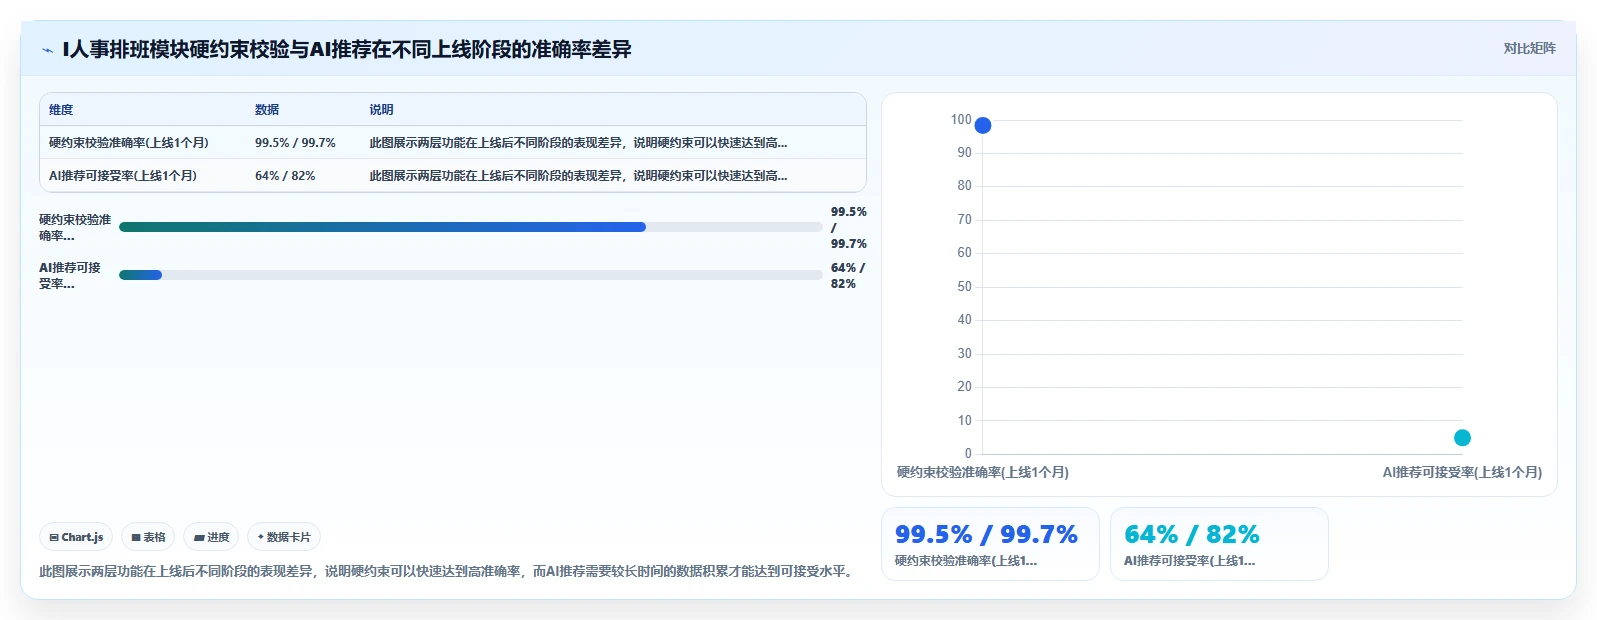Click the 说明 text in the 硬约束校验 row
The image size is (1597, 620).
tap(578, 143)
